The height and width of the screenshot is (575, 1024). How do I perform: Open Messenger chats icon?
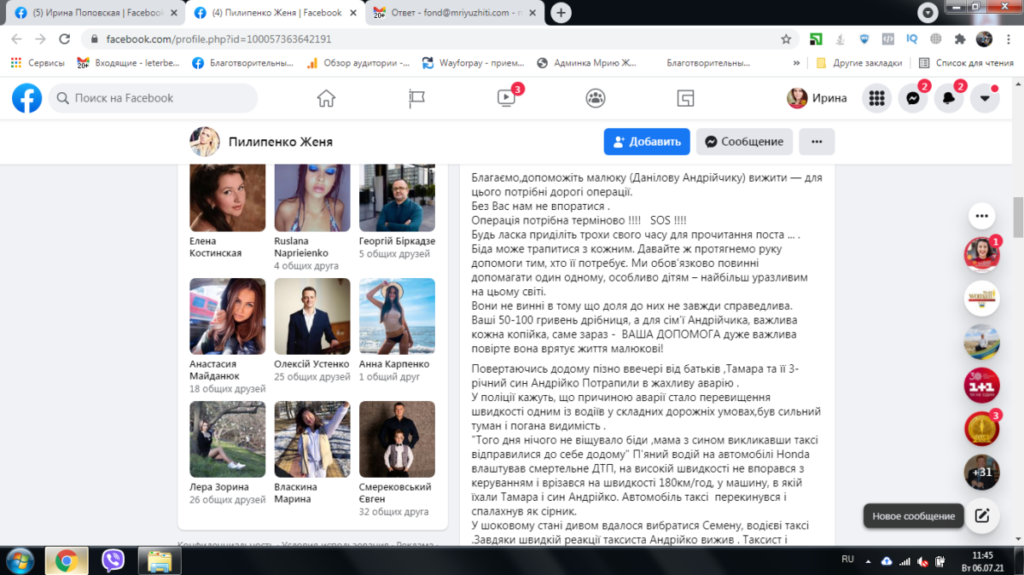click(x=912, y=98)
